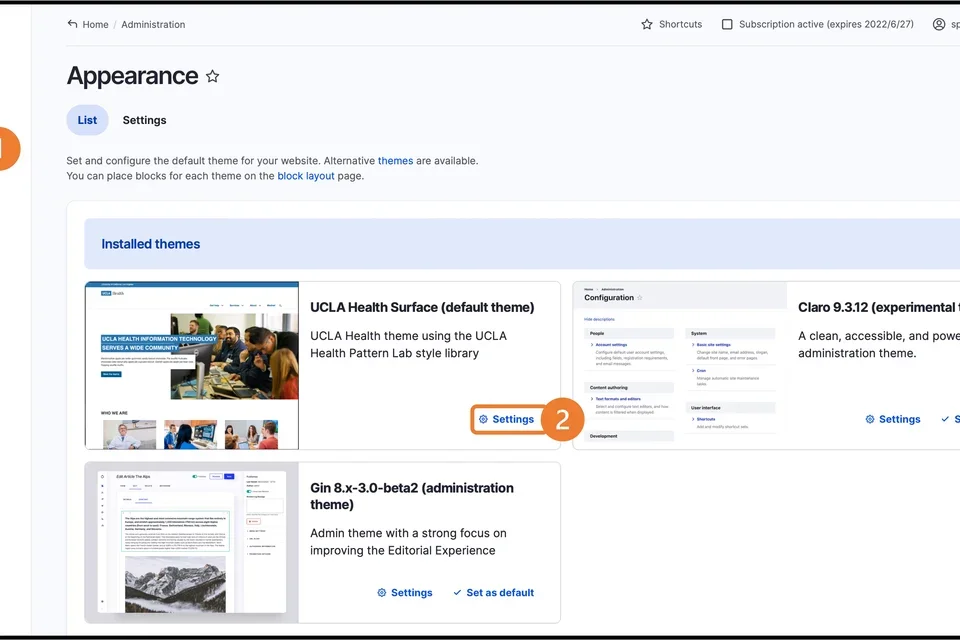
Task: Click the Installed themes heading
Action: [x=151, y=244]
